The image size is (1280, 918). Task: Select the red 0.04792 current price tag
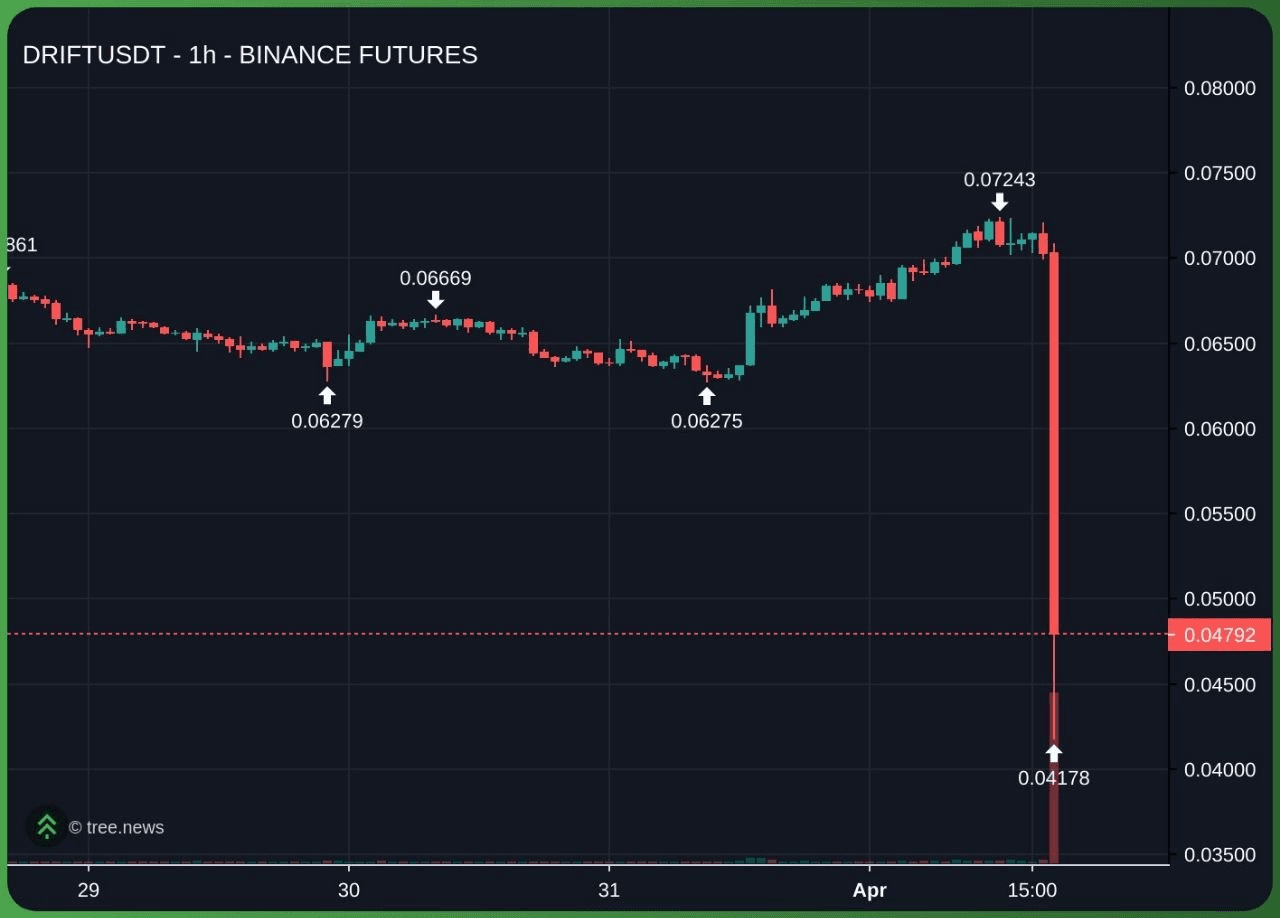pyautogui.click(x=1219, y=635)
